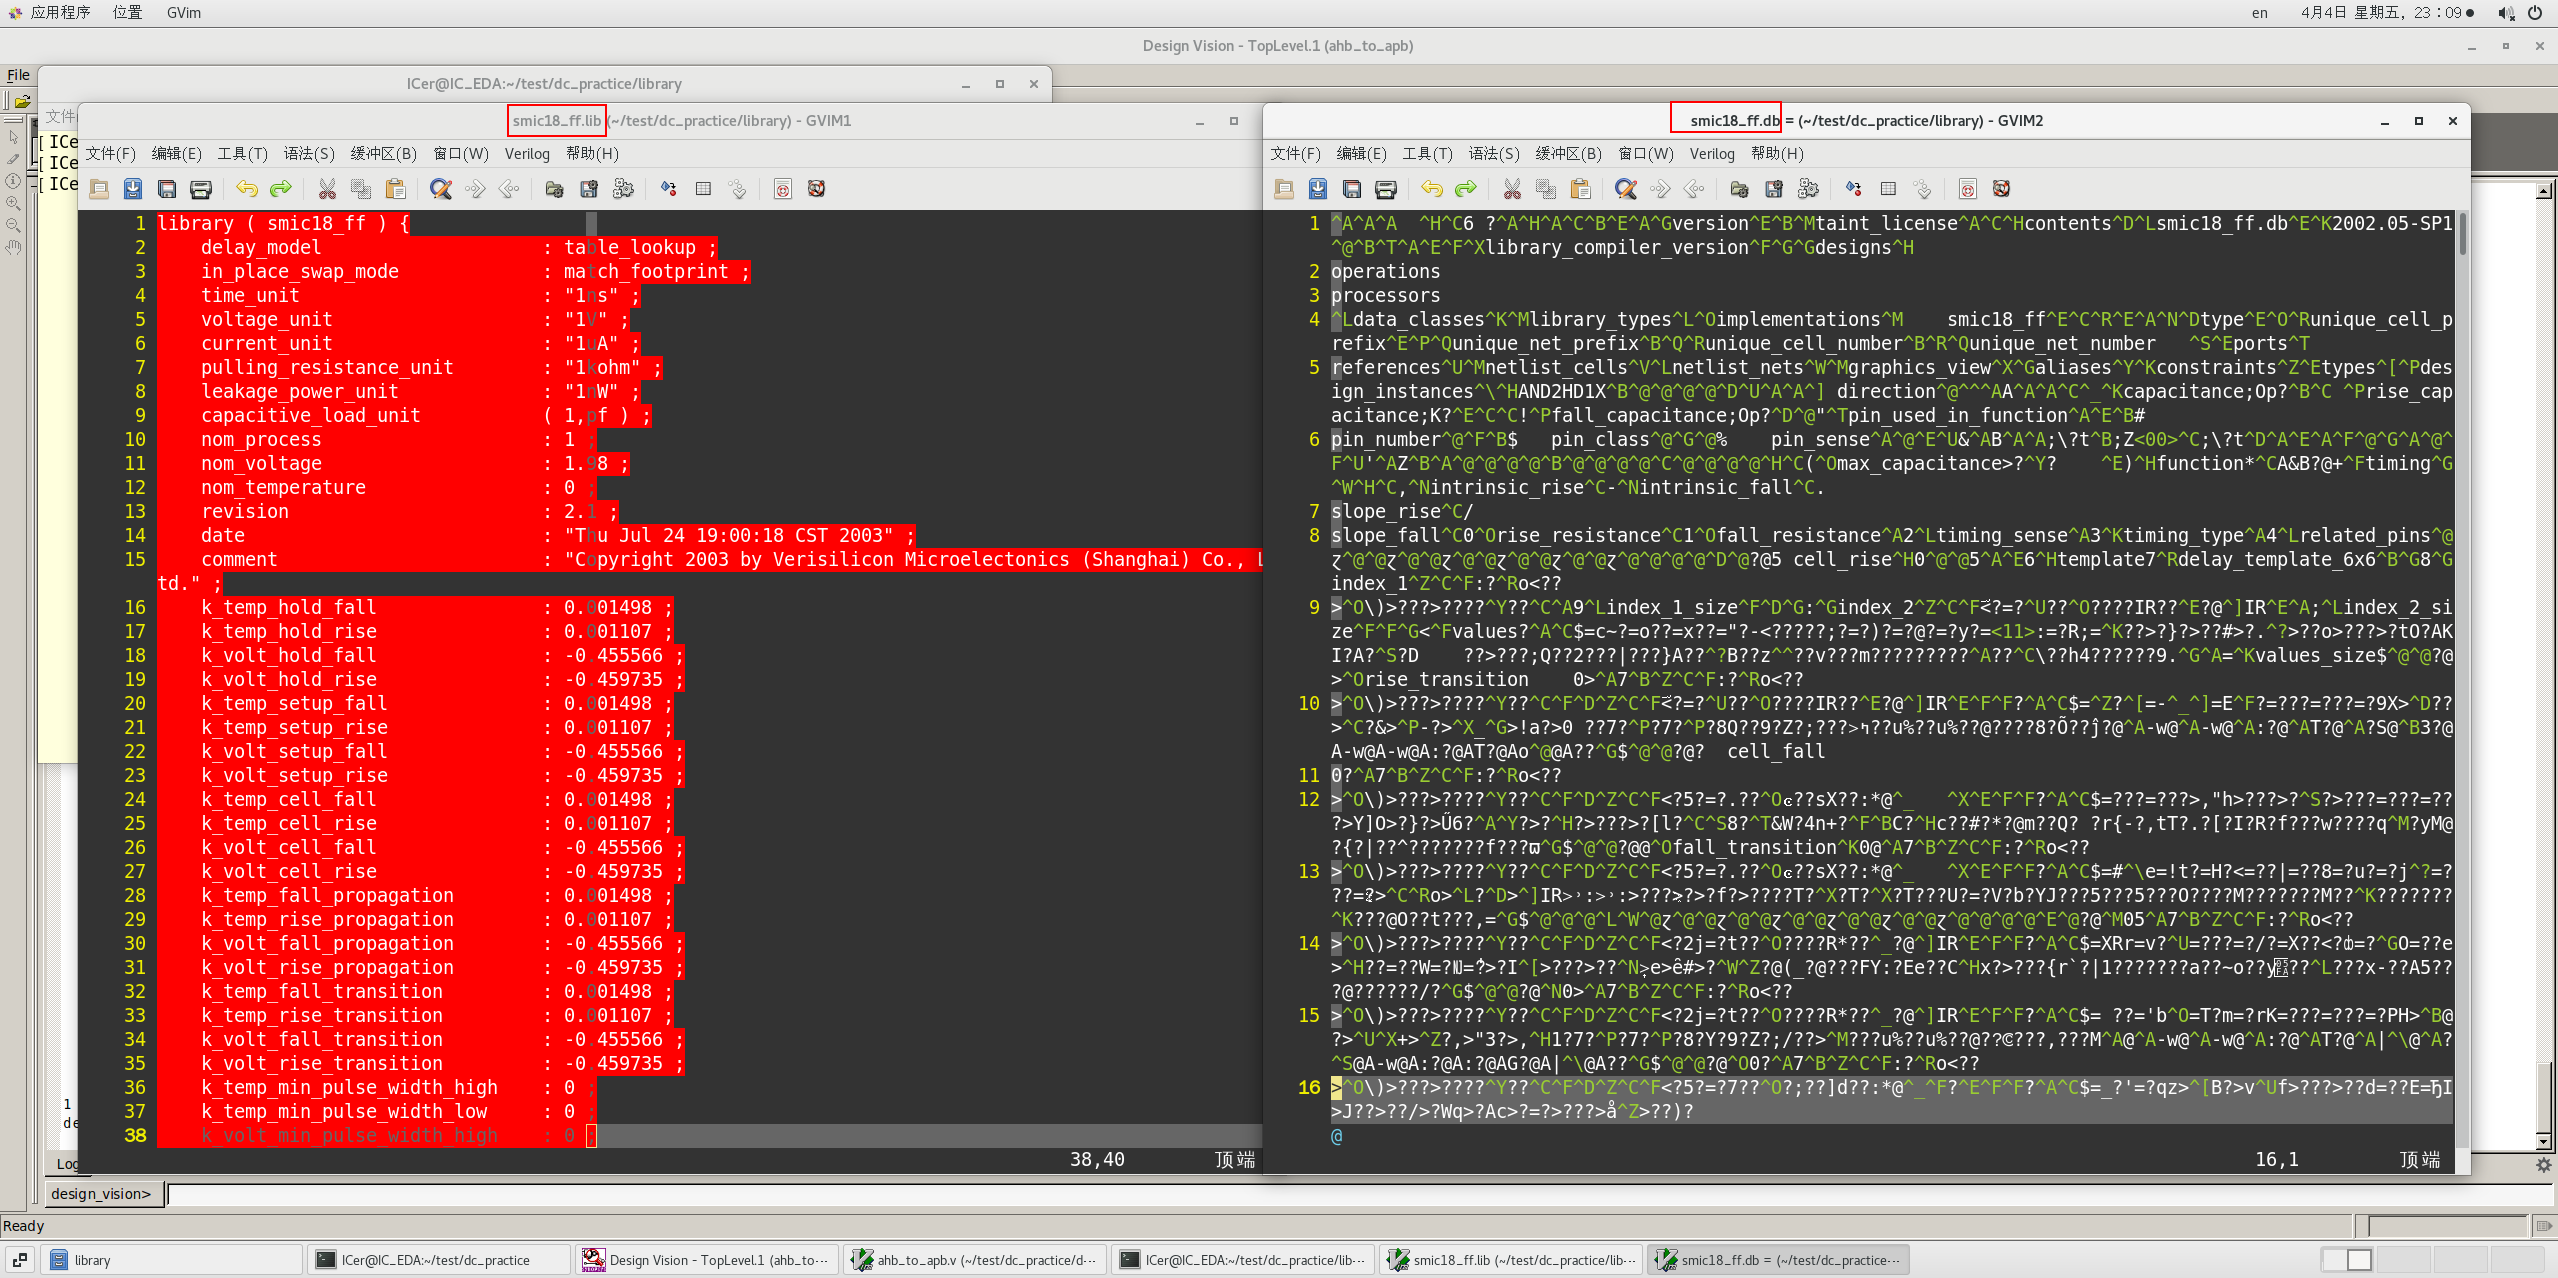The width and height of the screenshot is (2558, 1278).
Task: Click Find and Replace icon in GVIM1 toolbar
Action: (441, 189)
